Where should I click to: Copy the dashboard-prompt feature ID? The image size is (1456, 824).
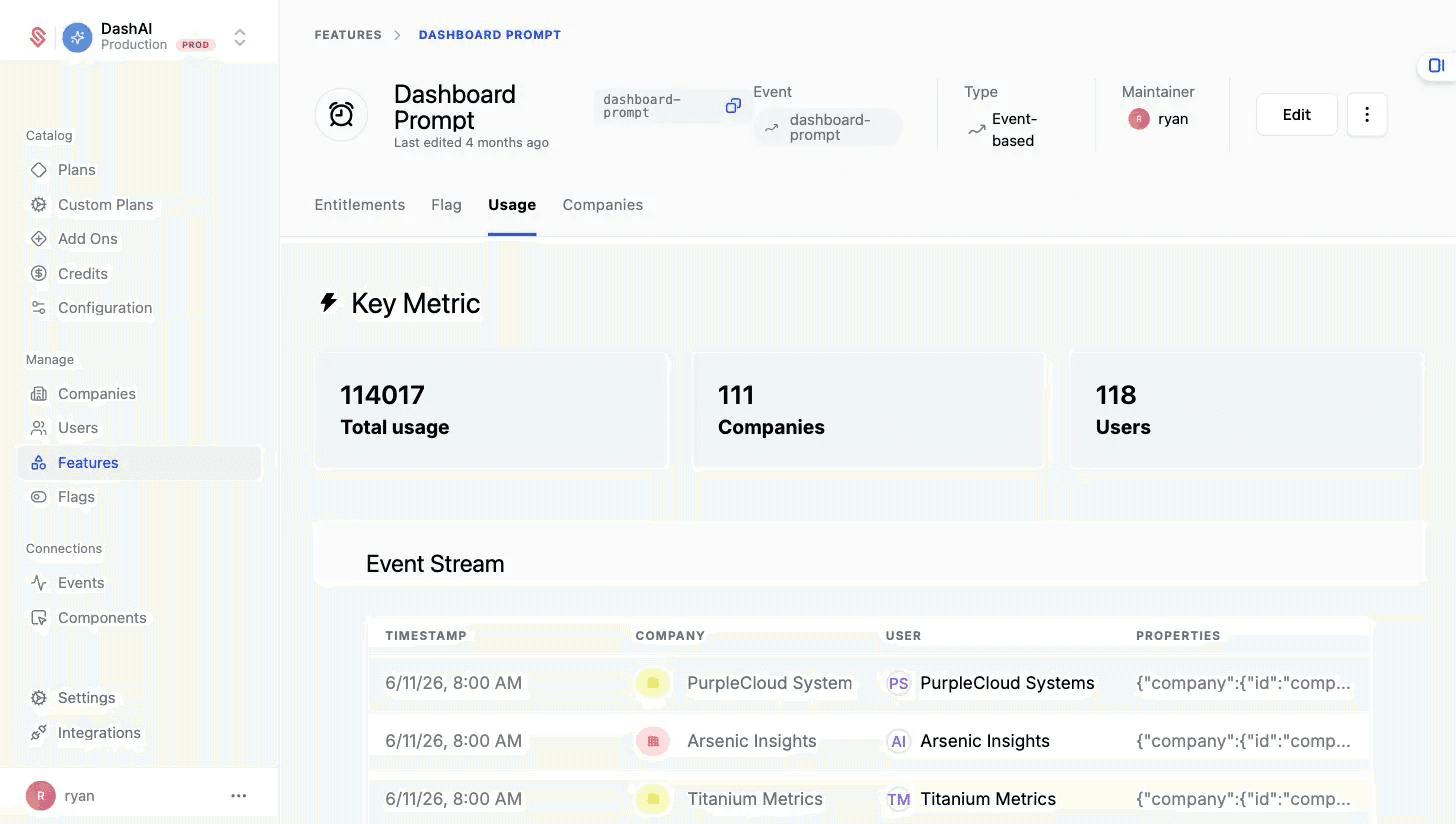coord(733,106)
